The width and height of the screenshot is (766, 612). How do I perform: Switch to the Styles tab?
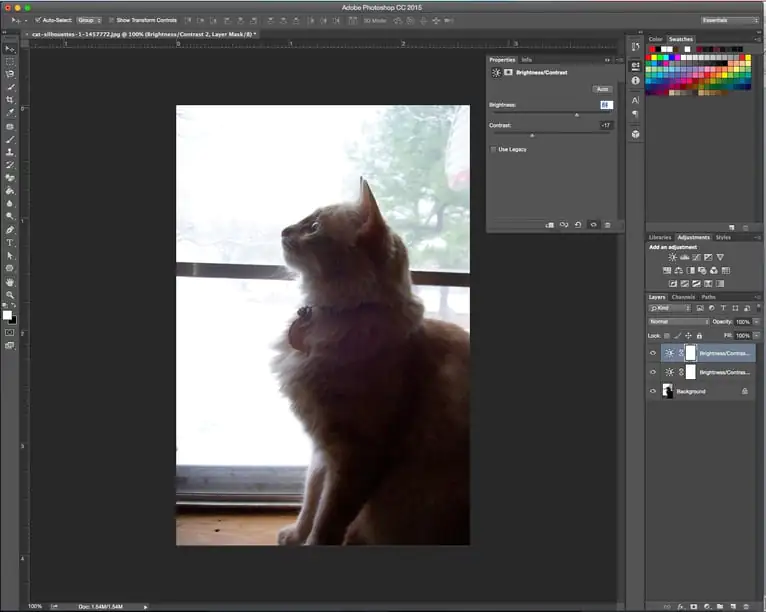[723, 237]
